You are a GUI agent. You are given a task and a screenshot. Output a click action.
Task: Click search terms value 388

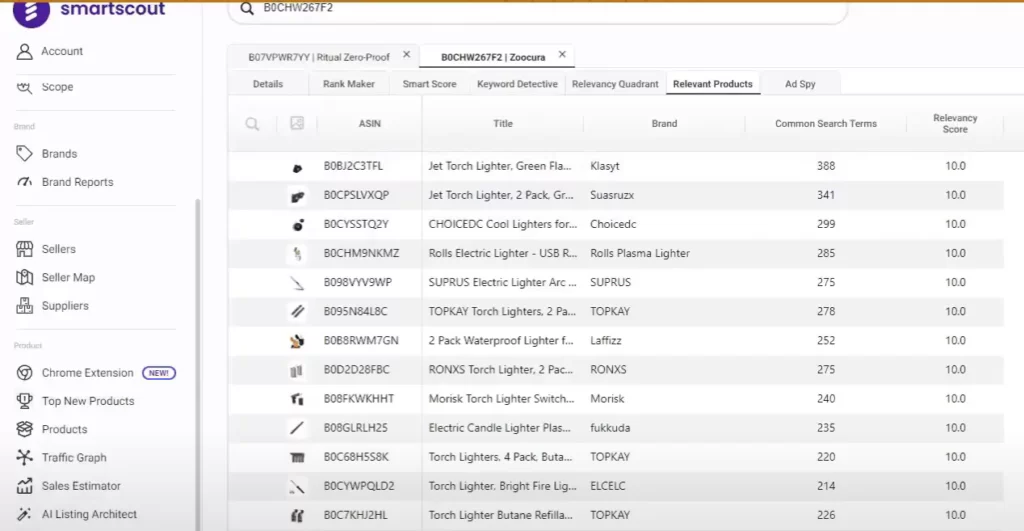coord(826,166)
